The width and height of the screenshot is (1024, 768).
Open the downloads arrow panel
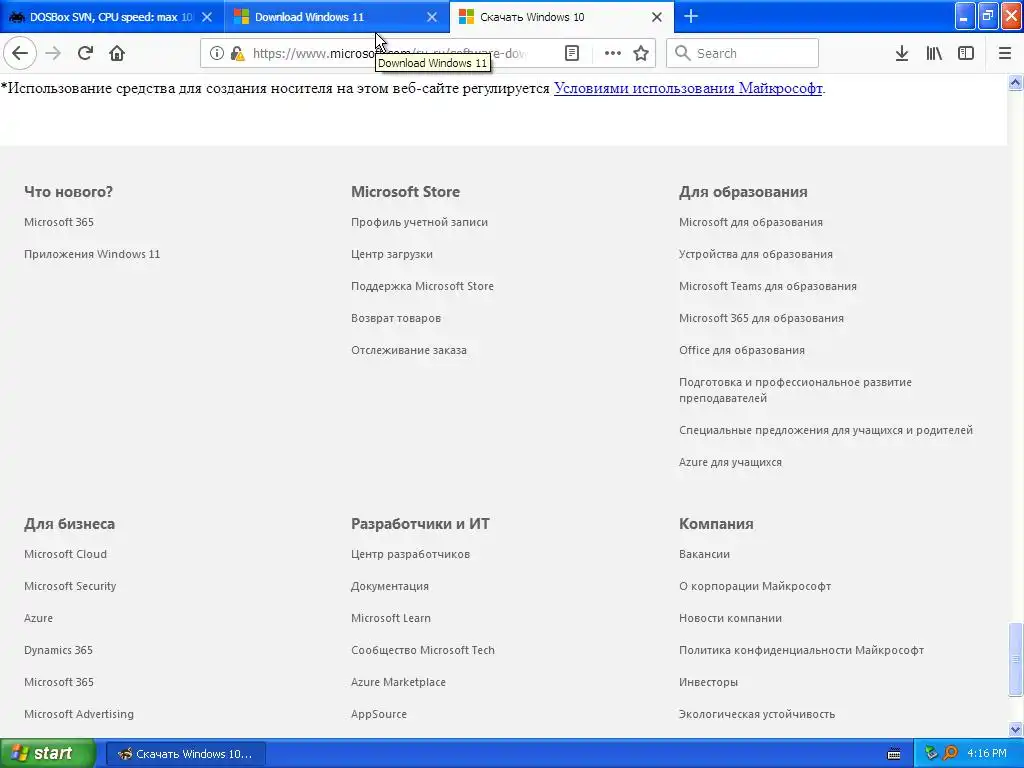click(x=901, y=54)
